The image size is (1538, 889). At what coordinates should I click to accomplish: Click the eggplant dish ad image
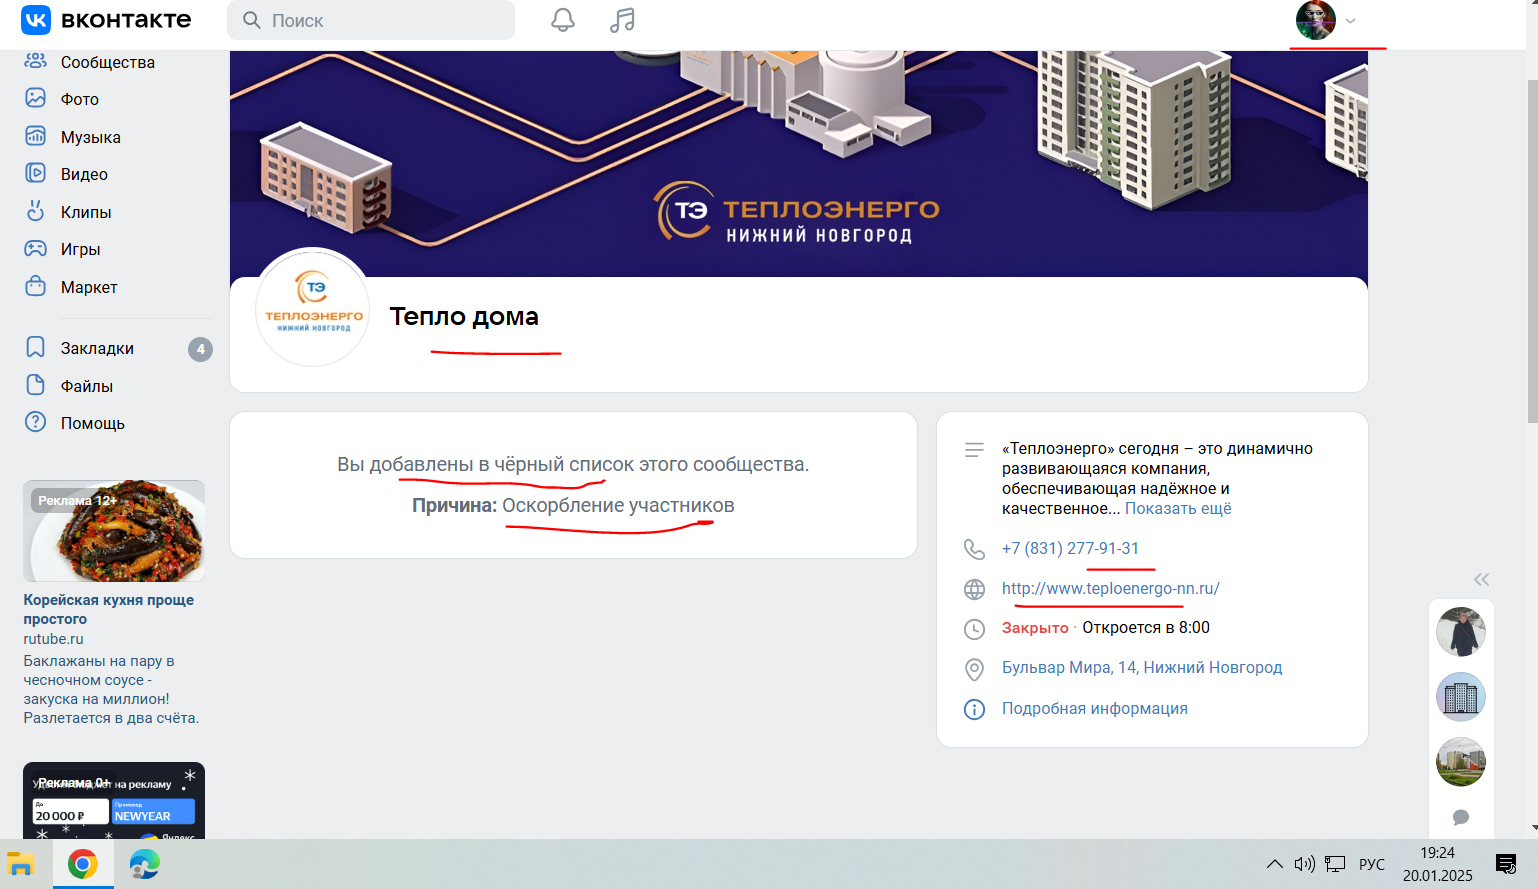point(114,531)
